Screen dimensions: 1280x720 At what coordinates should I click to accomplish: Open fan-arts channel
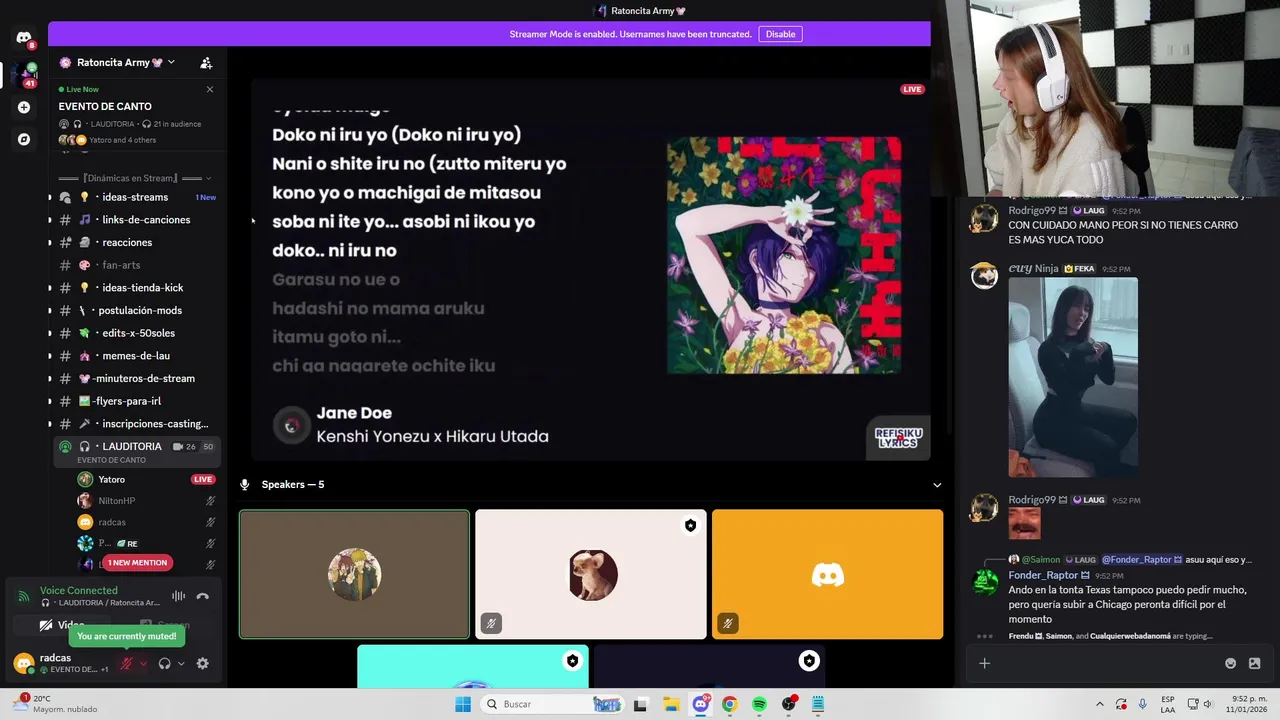pyautogui.click(x=137, y=265)
